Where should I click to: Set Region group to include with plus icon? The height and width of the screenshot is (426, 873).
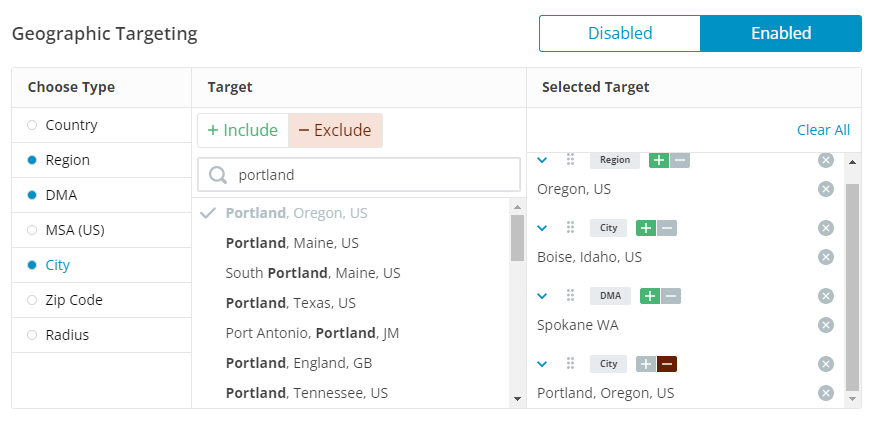659,160
